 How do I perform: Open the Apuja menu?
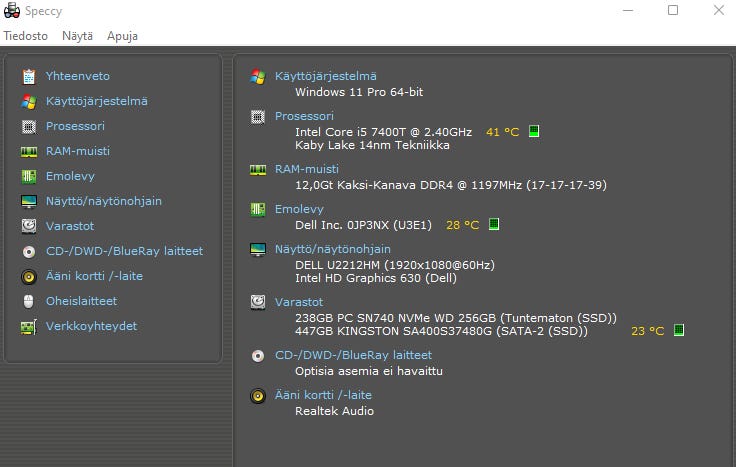click(x=122, y=36)
